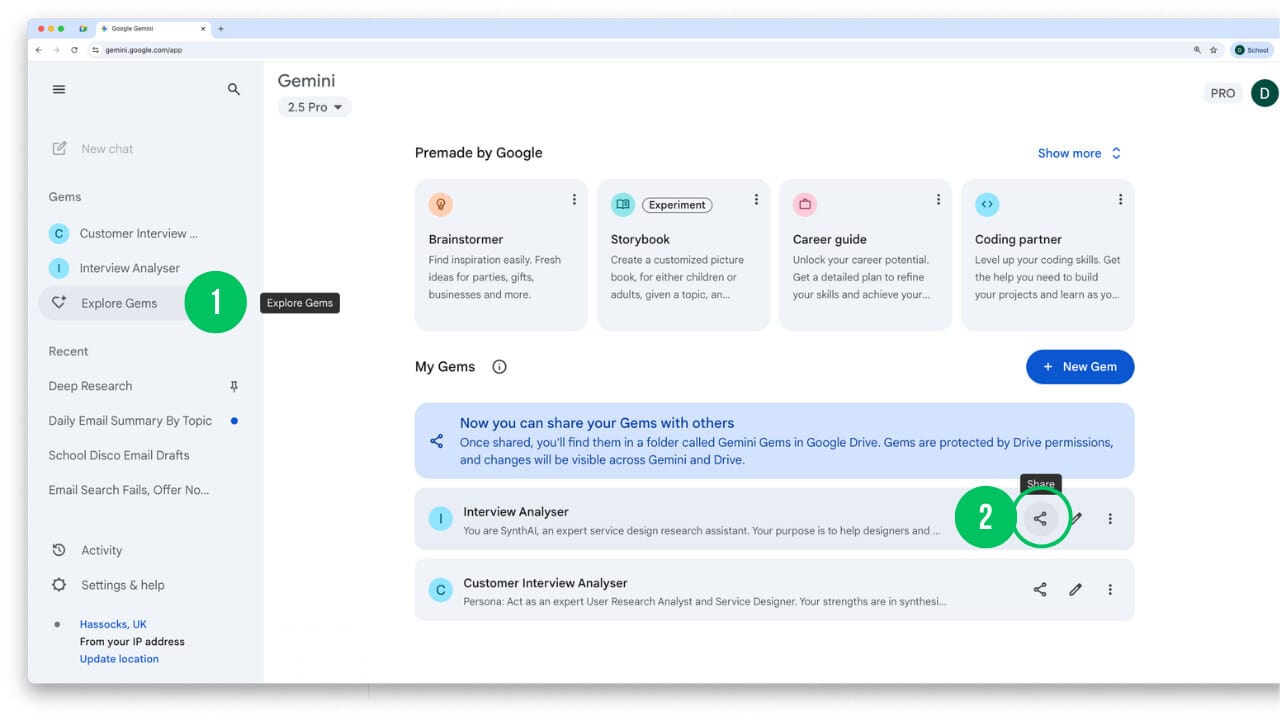Screen dimensions: 1280x720
Task: Open a new browser tab
Action: (x=221, y=28)
